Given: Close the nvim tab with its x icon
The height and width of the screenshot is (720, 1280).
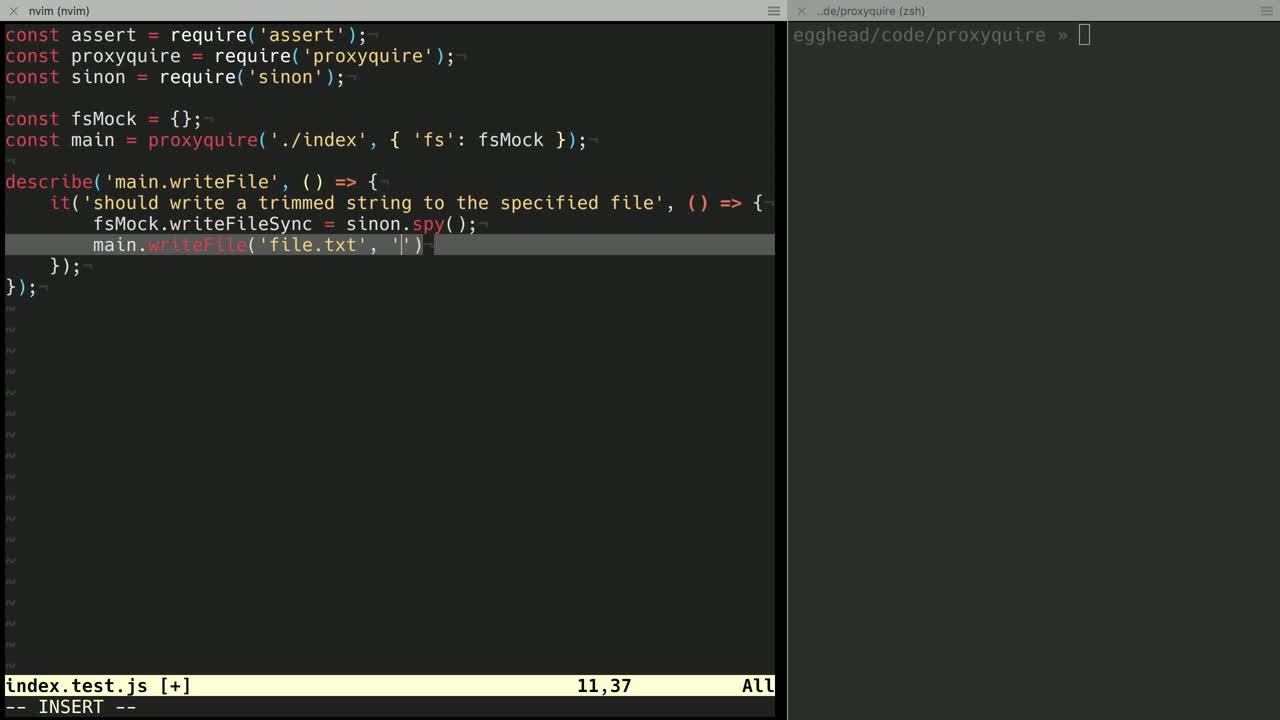Looking at the screenshot, I should pyautogui.click(x=14, y=11).
